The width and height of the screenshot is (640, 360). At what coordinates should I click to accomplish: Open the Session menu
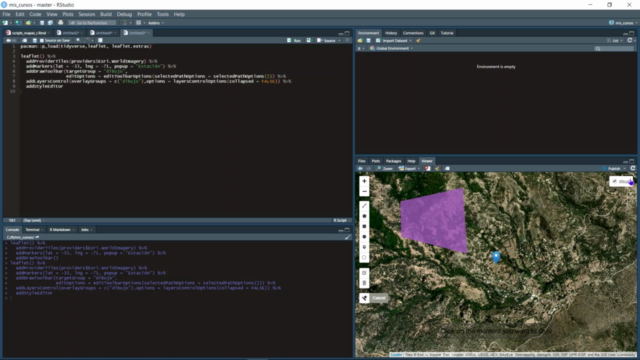[87, 14]
